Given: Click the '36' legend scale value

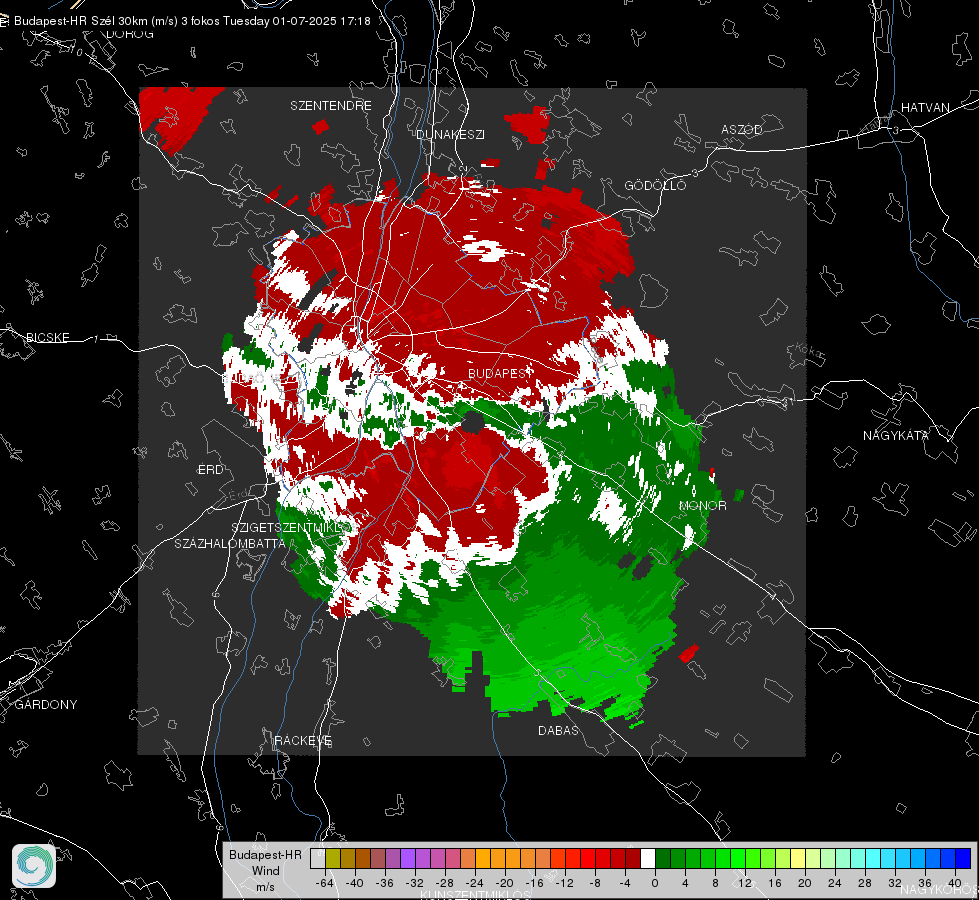Looking at the screenshot, I should point(925,883).
